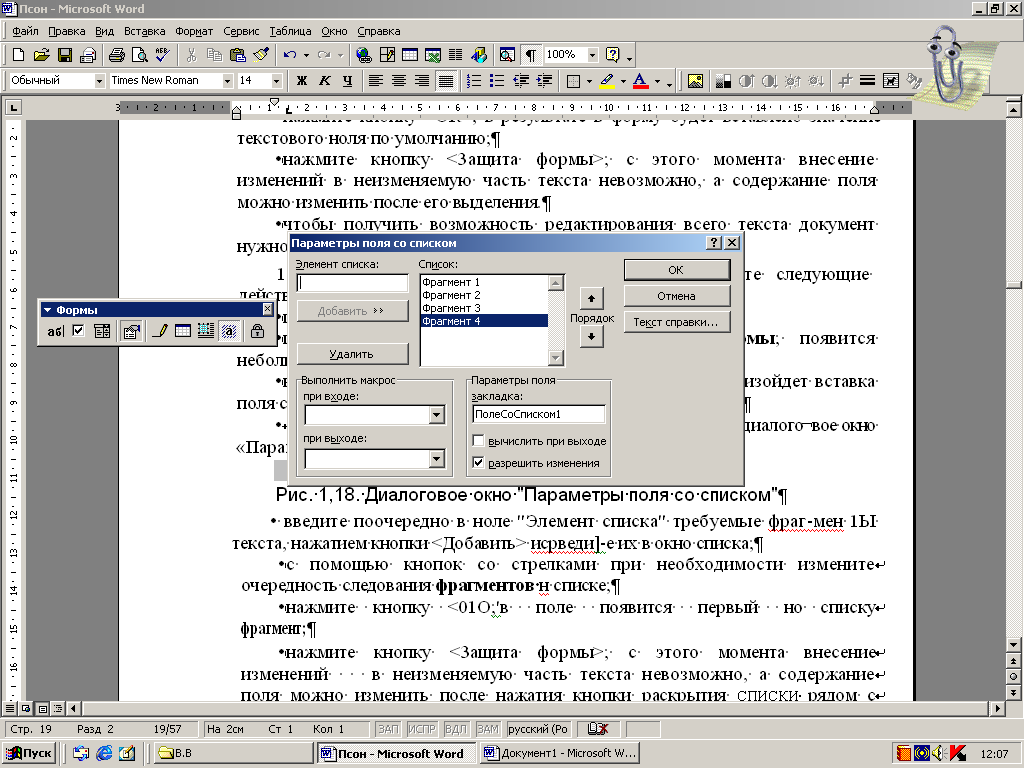
Task: Open the Document Map icon
Action: (507, 55)
